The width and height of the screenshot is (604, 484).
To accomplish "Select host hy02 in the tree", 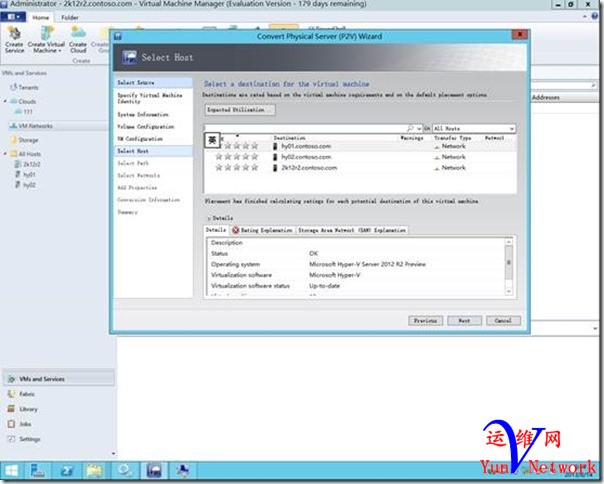I will [x=29, y=185].
